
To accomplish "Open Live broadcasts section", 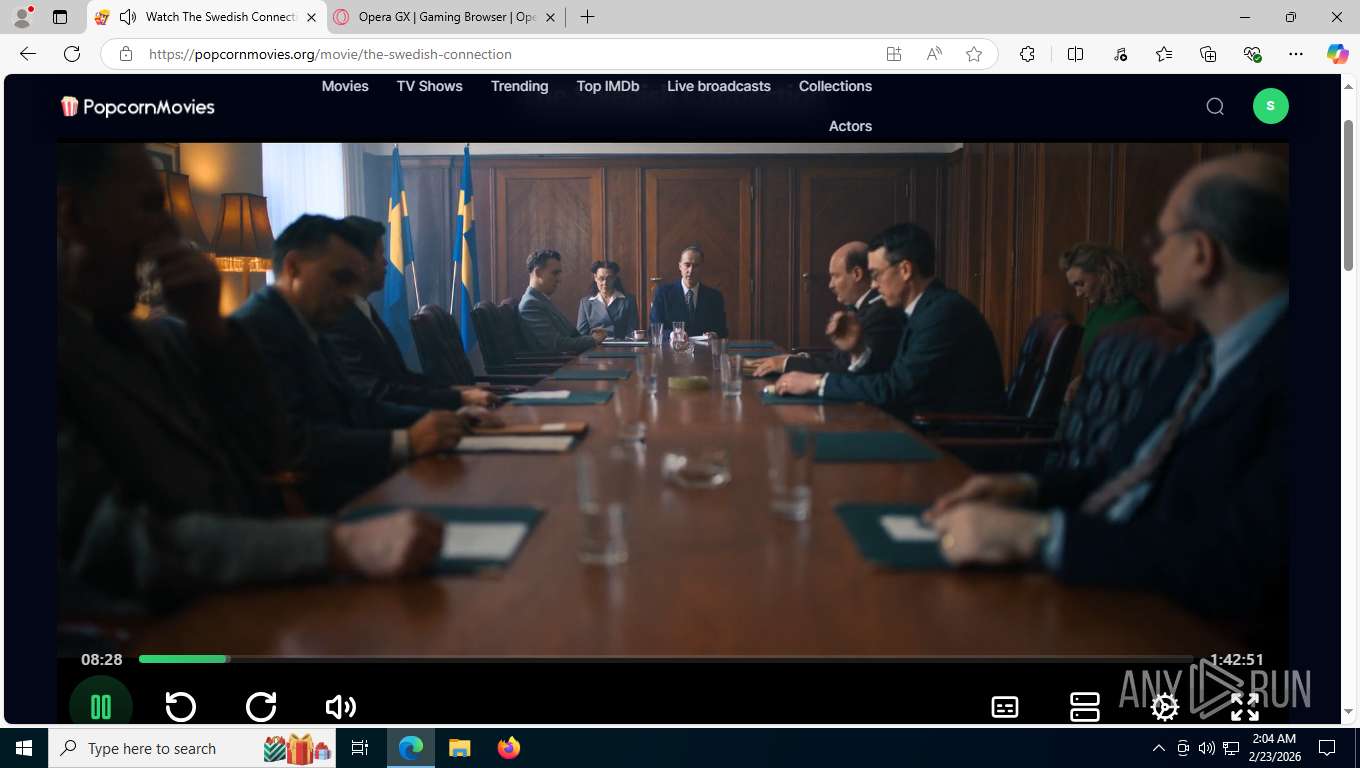I will coord(719,86).
